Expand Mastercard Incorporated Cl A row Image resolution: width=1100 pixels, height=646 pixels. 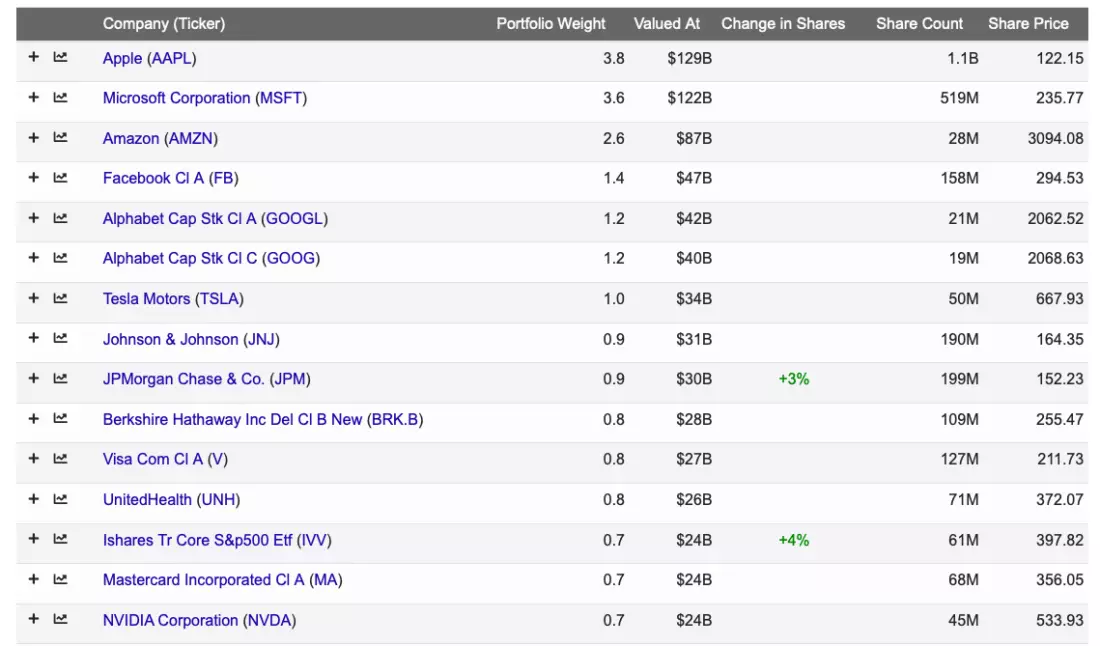click(33, 579)
